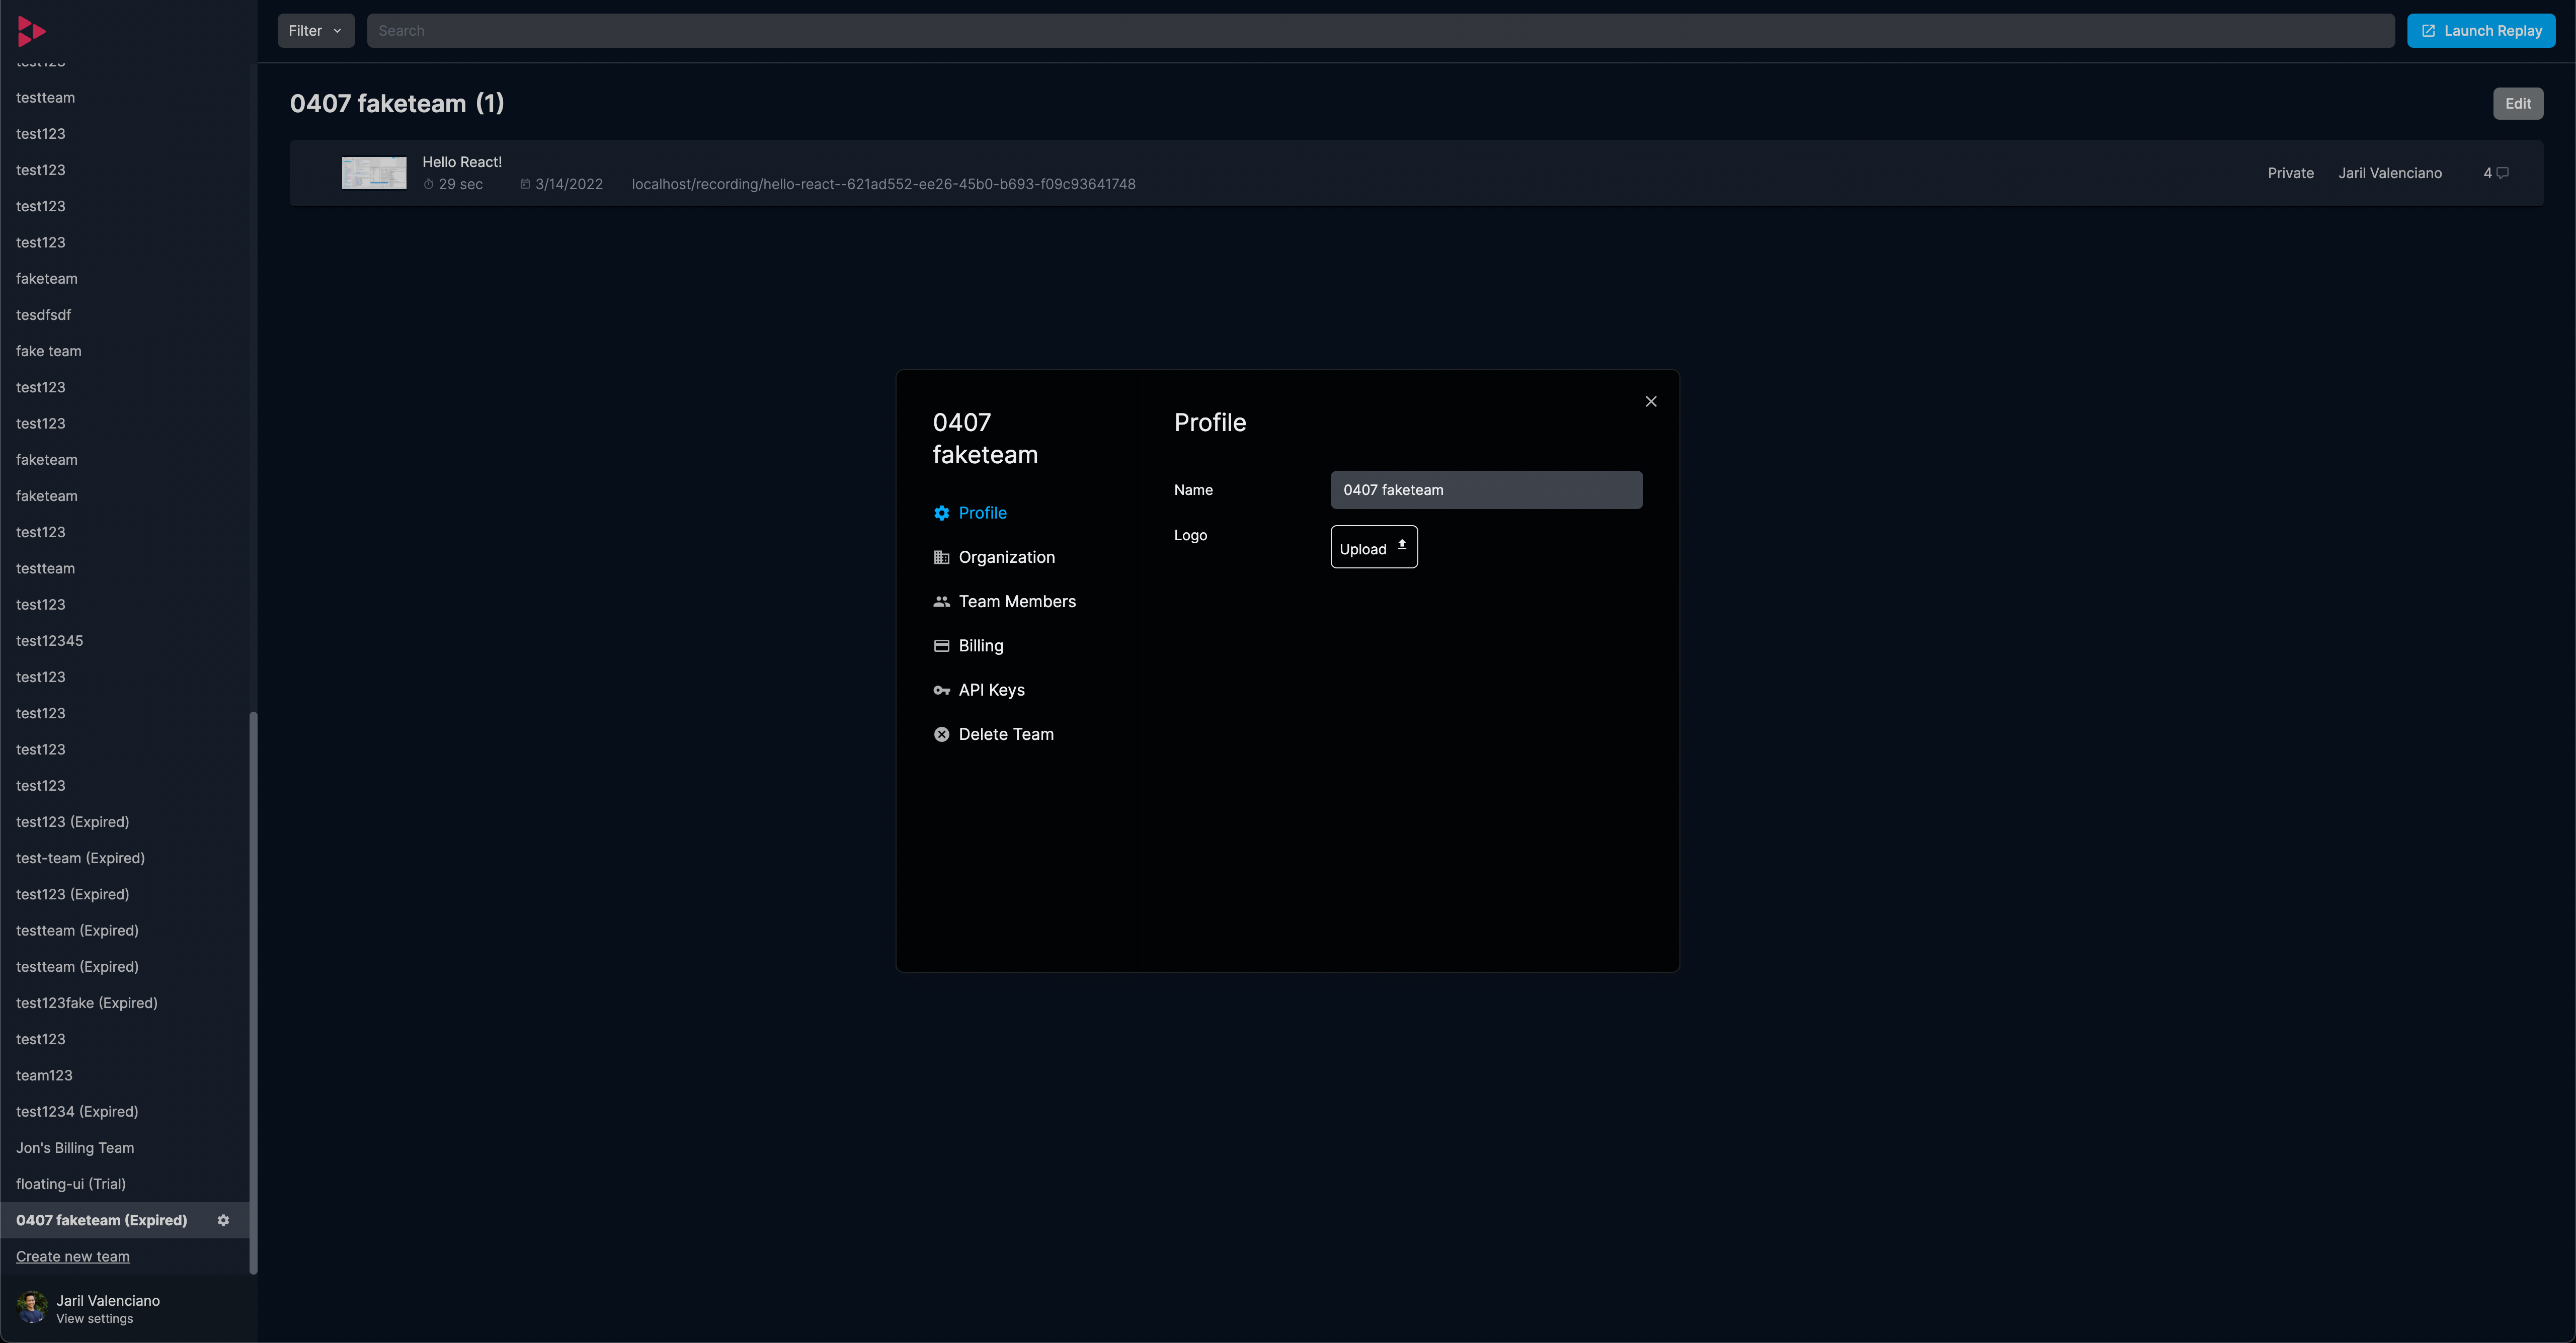
Task: Click the Billing card icon
Action: tap(941, 646)
